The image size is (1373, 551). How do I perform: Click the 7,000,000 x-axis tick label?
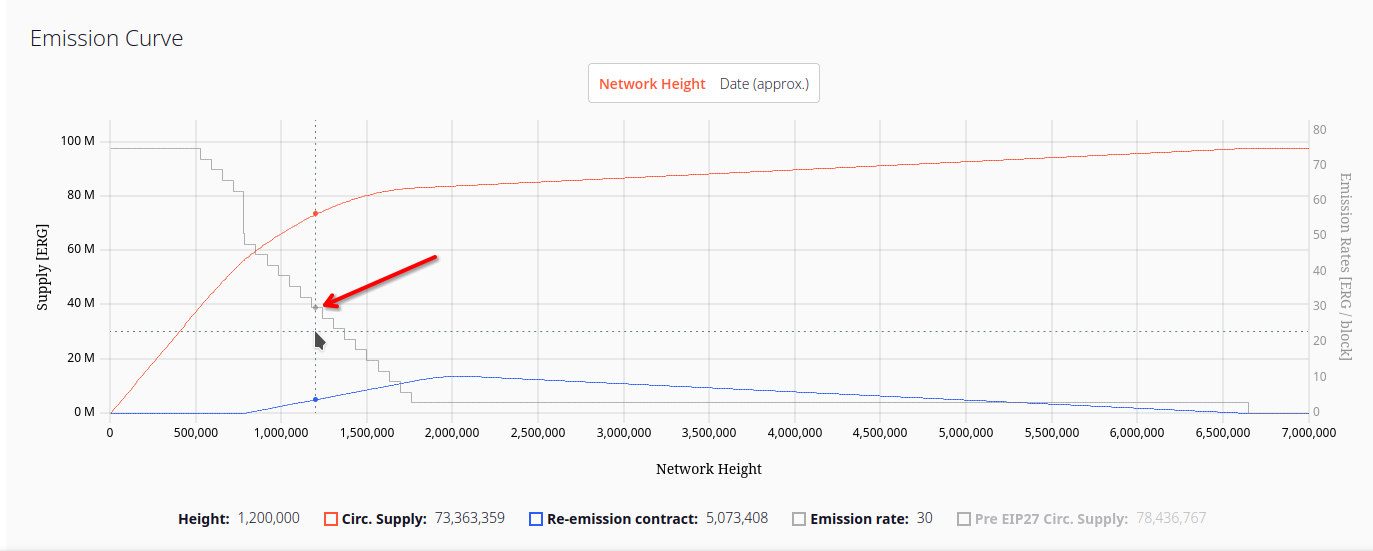(1308, 433)
